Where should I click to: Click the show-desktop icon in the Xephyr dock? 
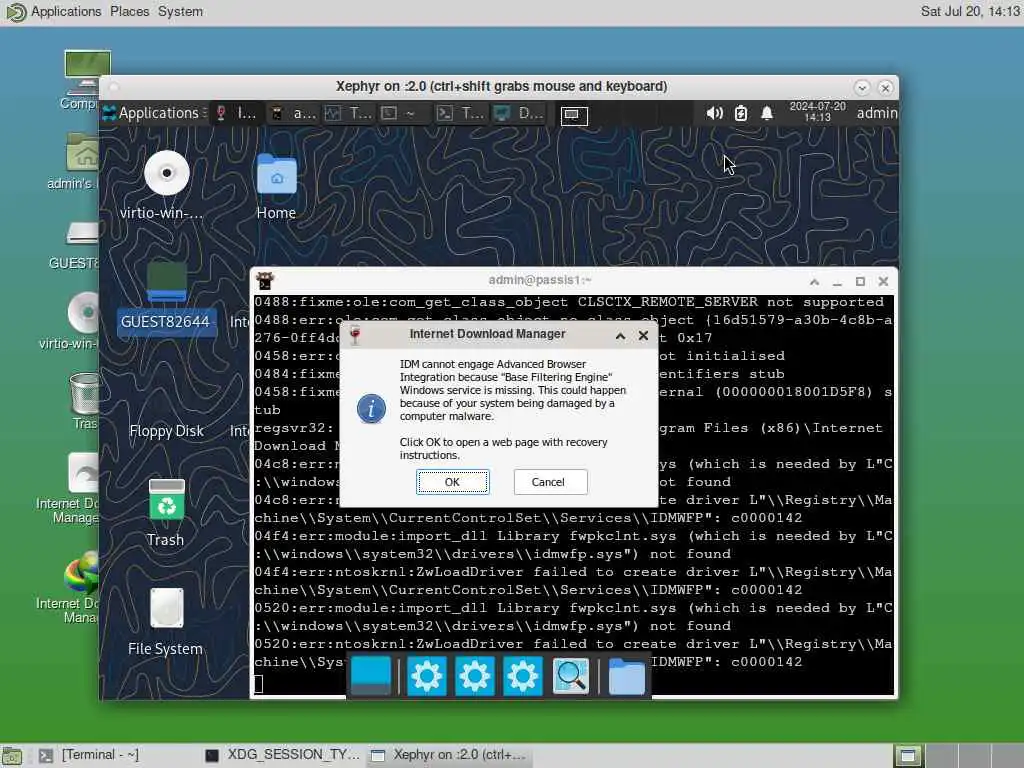pos(371,676)
